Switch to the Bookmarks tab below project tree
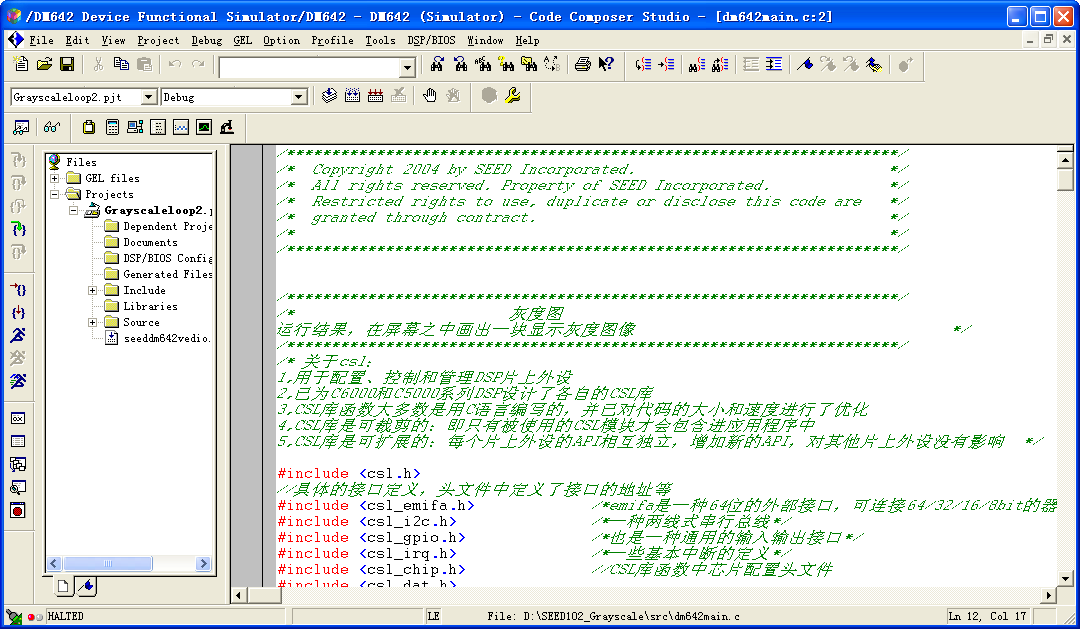1080x629 pixels. tap(86, 586)
